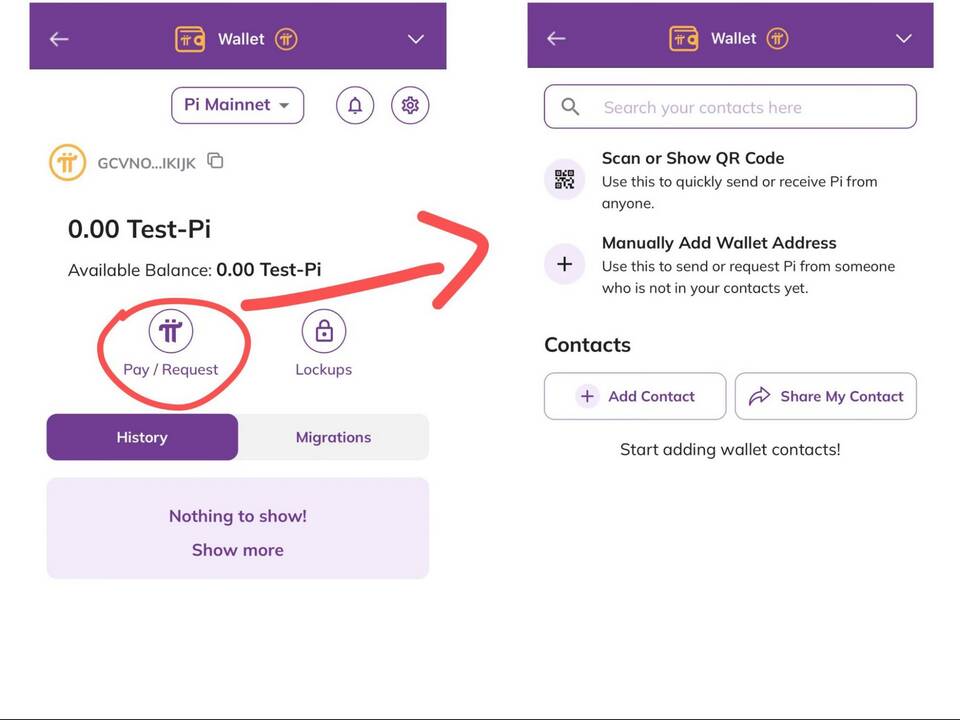Click the Show more link
Image resolution: width=960 pixels, height=720 pixels.
[x=238, y=550]
